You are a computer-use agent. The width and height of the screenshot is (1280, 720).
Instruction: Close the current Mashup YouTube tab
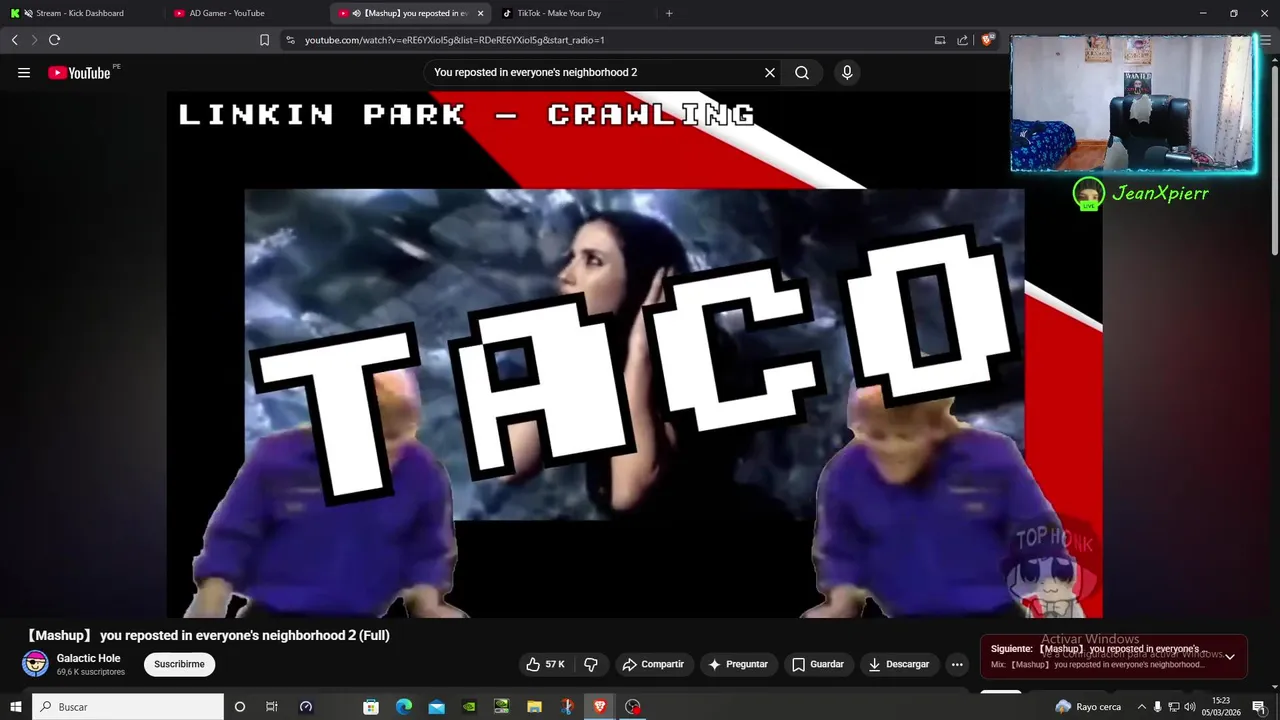[x=480, y=13]
